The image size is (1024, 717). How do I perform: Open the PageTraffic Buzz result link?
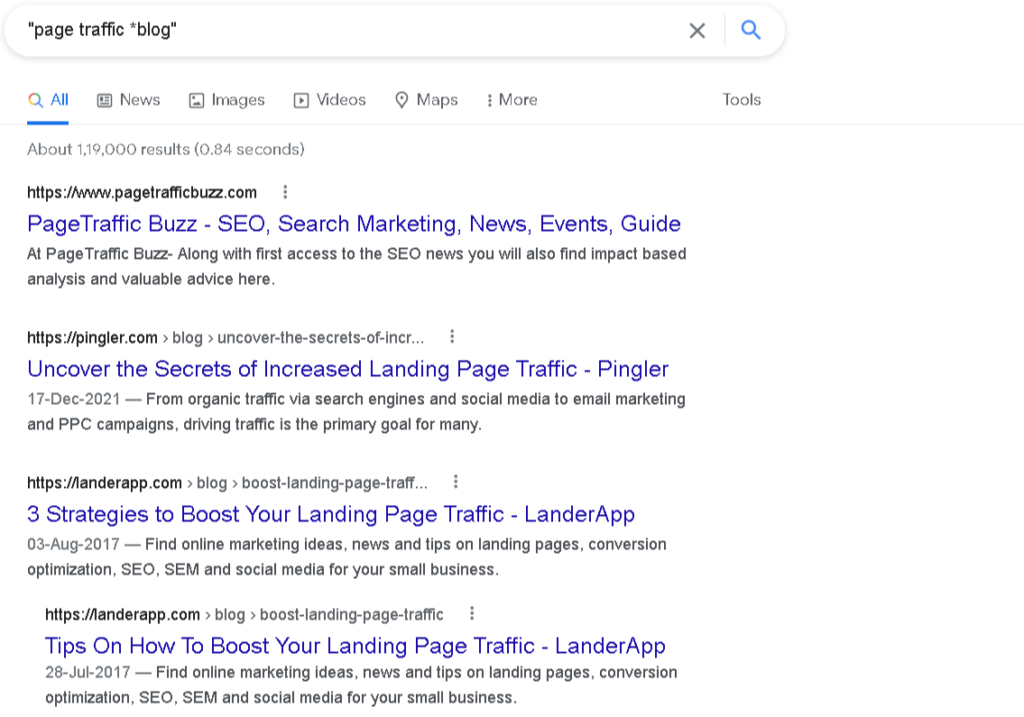pos(353,223)
